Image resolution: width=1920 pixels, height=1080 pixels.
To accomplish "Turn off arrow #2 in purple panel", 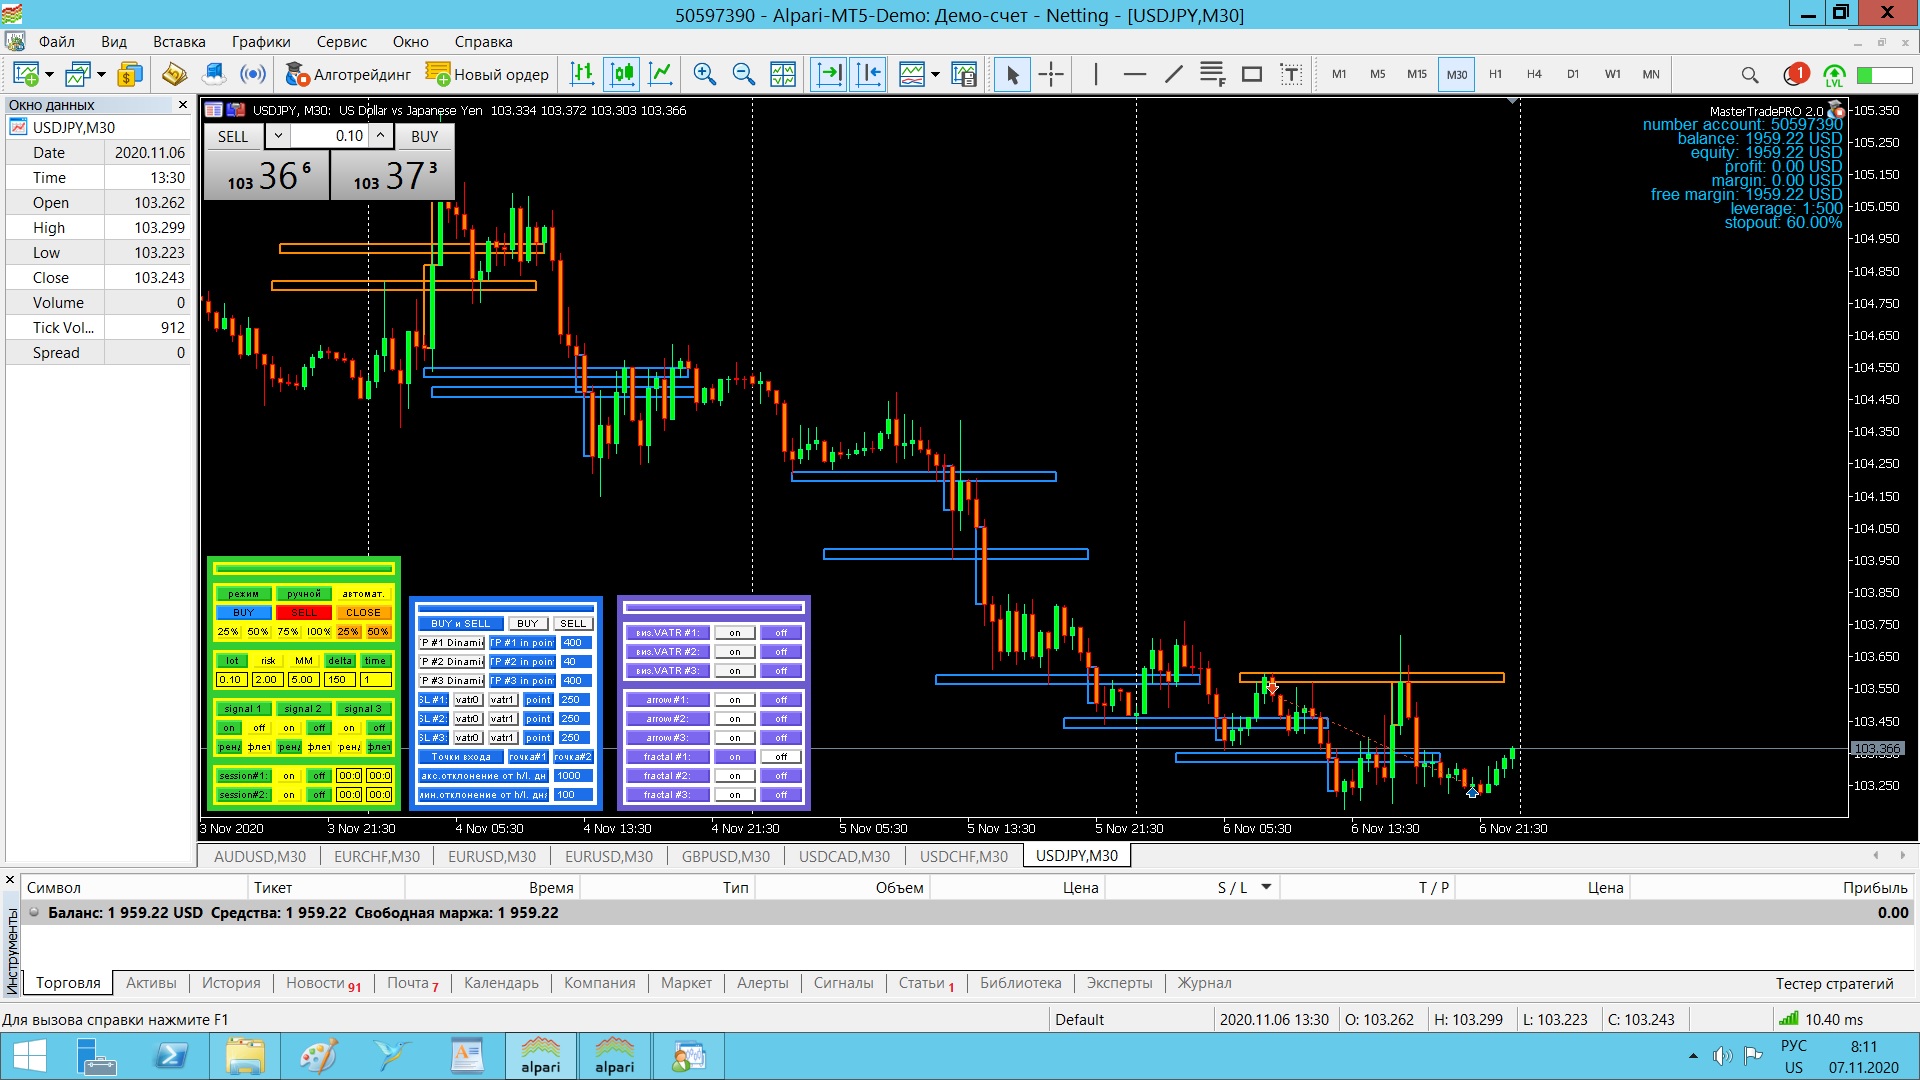I will pos(781,719).
